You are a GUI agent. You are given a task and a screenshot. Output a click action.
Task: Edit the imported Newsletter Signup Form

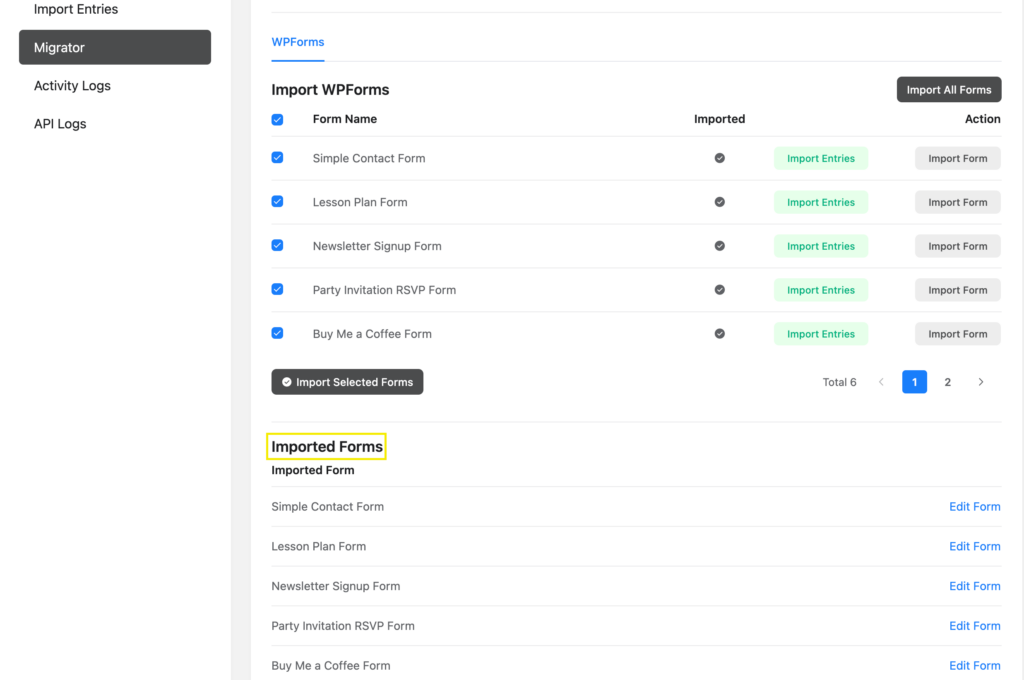(974, 586)
